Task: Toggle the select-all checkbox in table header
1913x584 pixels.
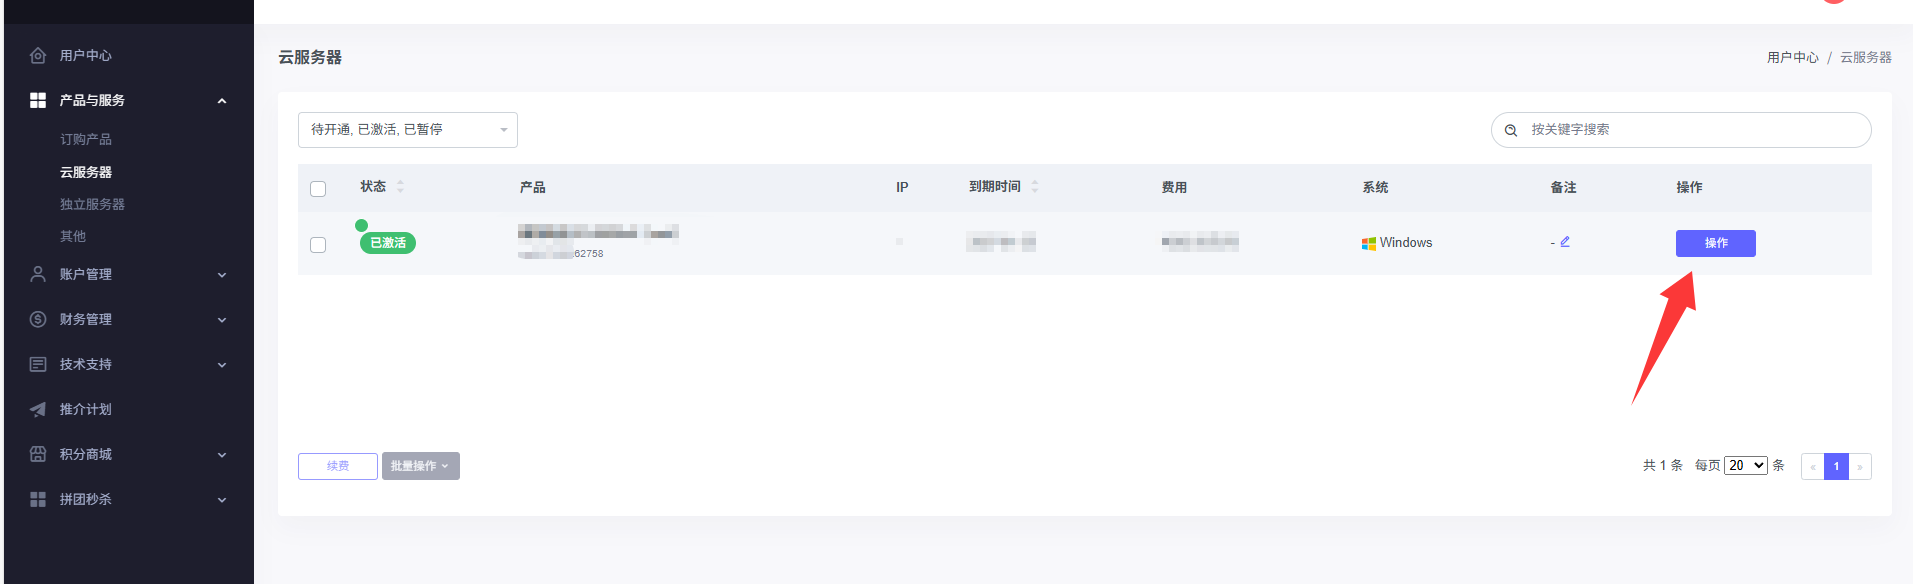Action: pos(318,189)
